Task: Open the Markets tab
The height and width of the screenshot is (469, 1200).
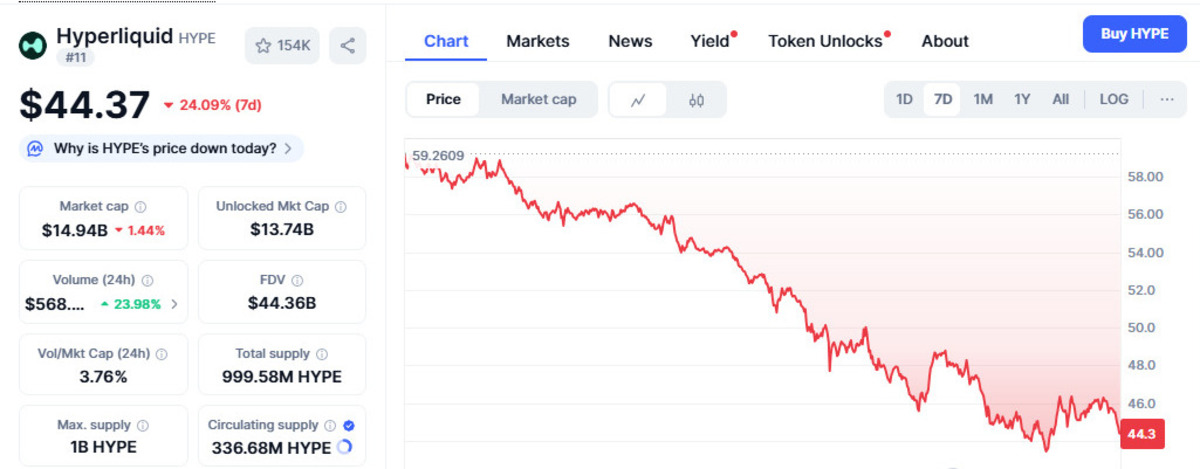Action: [538, 41]
